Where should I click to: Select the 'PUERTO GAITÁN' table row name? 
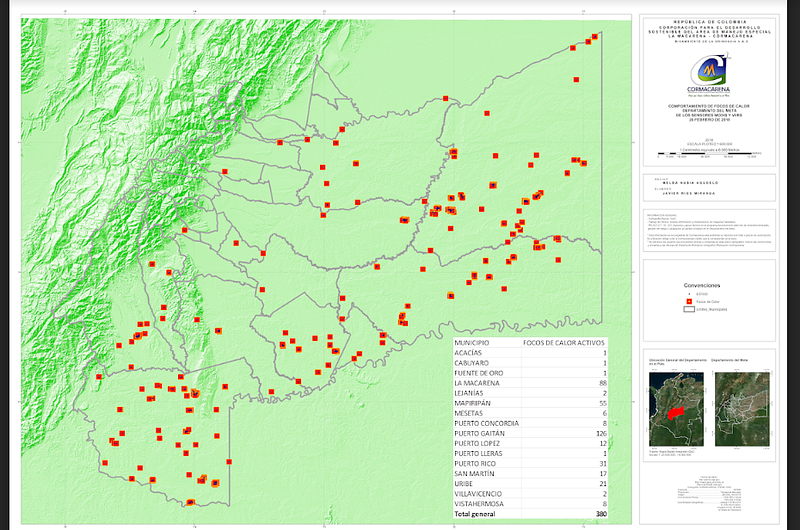click(480, 433)
